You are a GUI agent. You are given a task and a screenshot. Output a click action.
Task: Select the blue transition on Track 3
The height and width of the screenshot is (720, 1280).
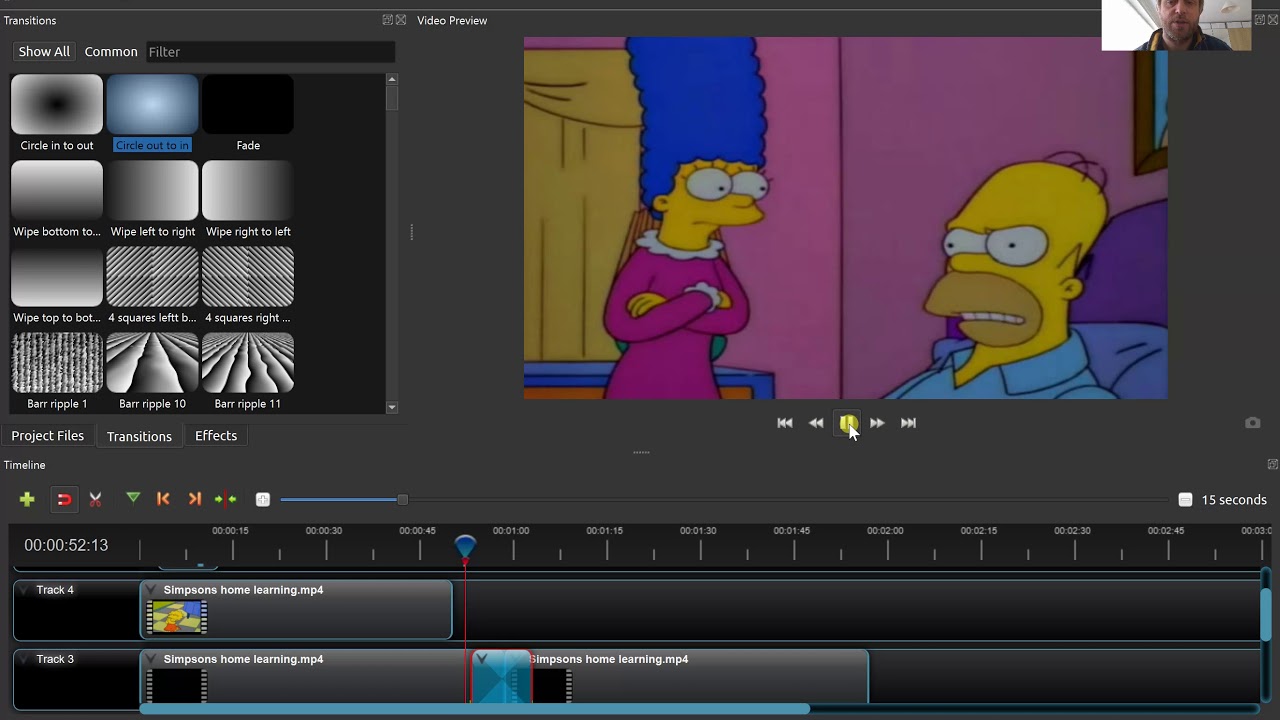[501, 678]
